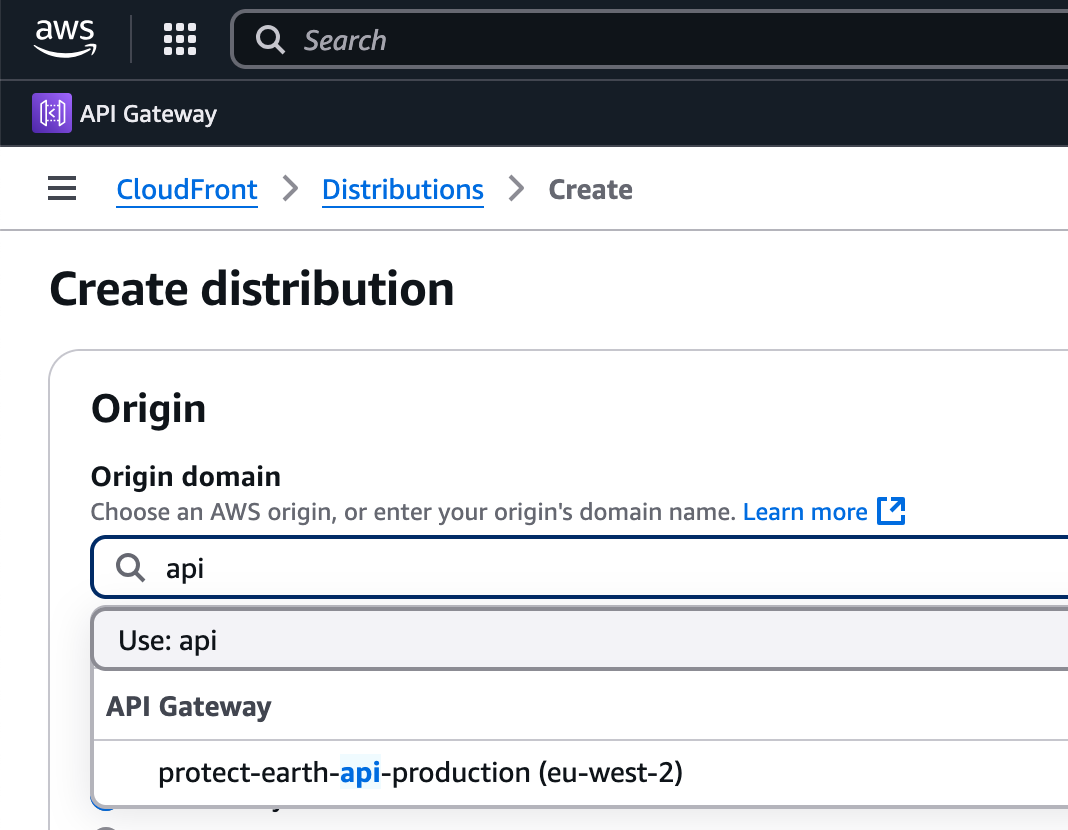Click the magnifier in the top search bar

270,40
